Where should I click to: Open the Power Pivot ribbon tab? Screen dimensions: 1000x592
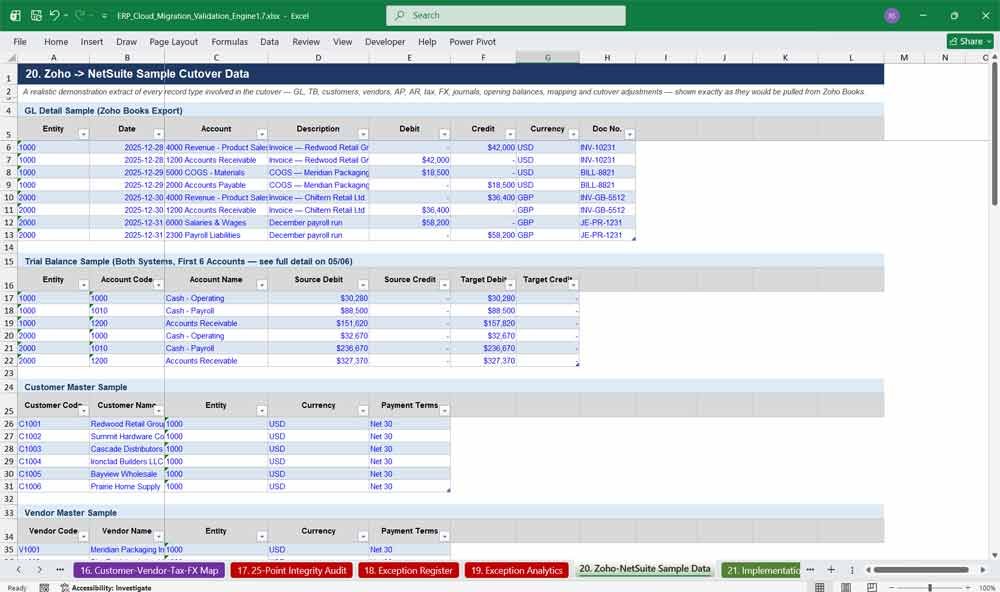[x=473, y=41]
